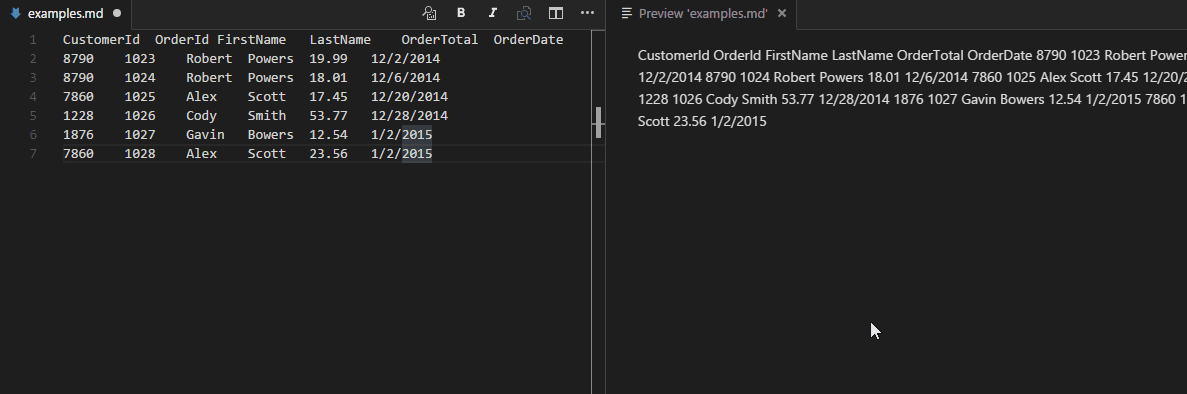Click the highlighted 2015 in line 6

(x=417, y=134)
